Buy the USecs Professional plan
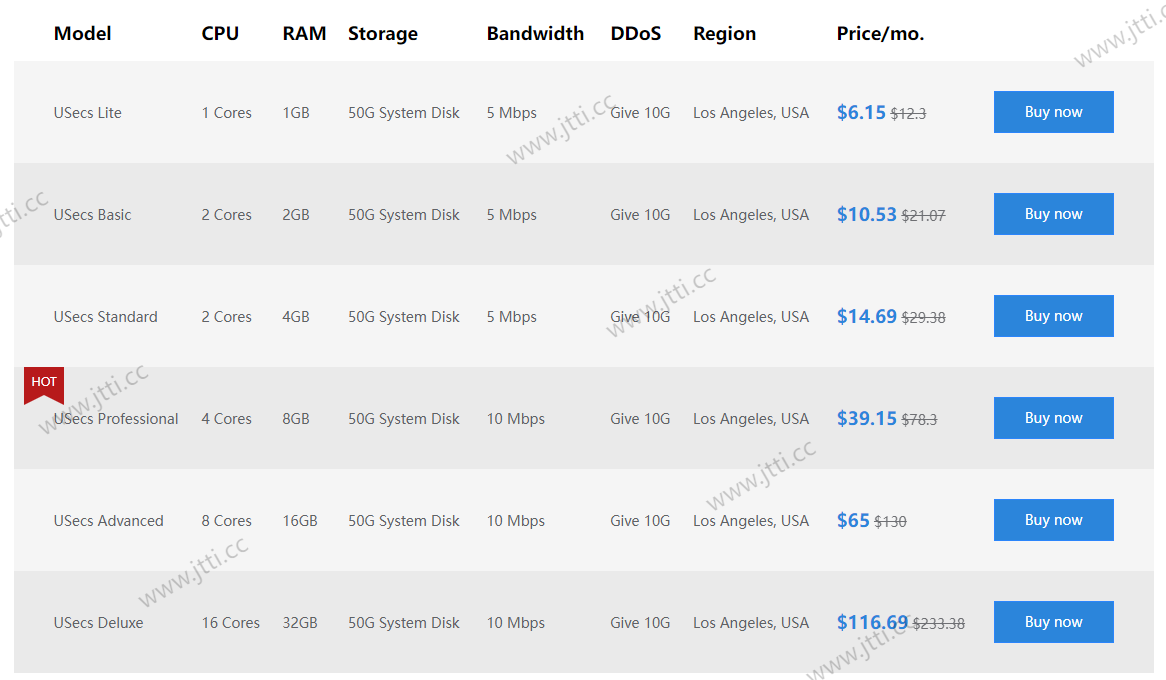The height and width of the screenshot is (680, 1166). click(1053, 418)
